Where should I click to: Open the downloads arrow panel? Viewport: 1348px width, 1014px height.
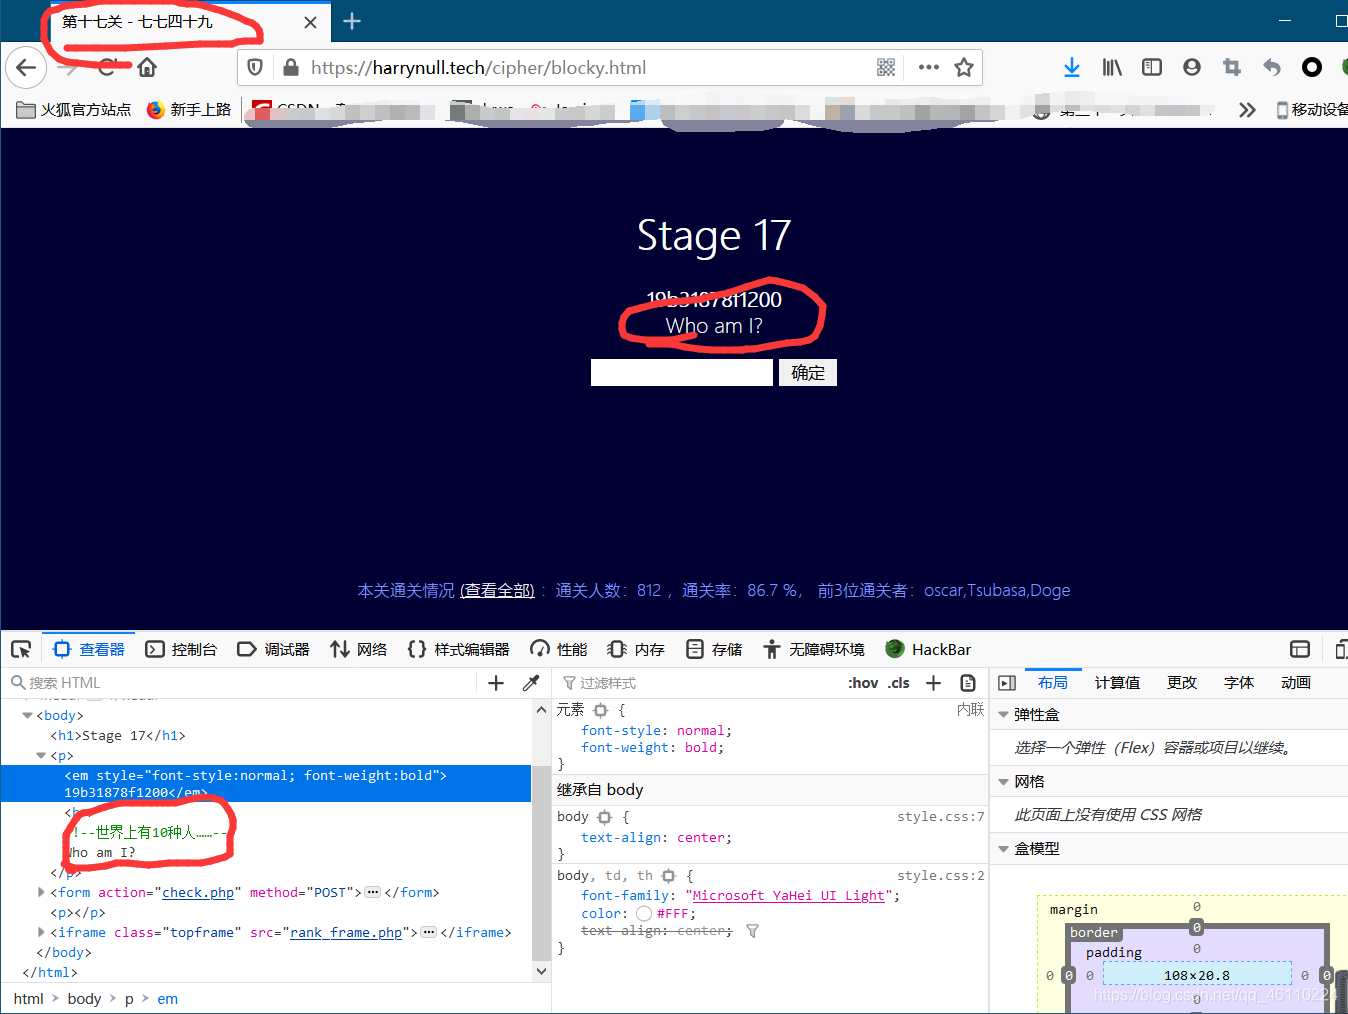[x=1072, y=67]
